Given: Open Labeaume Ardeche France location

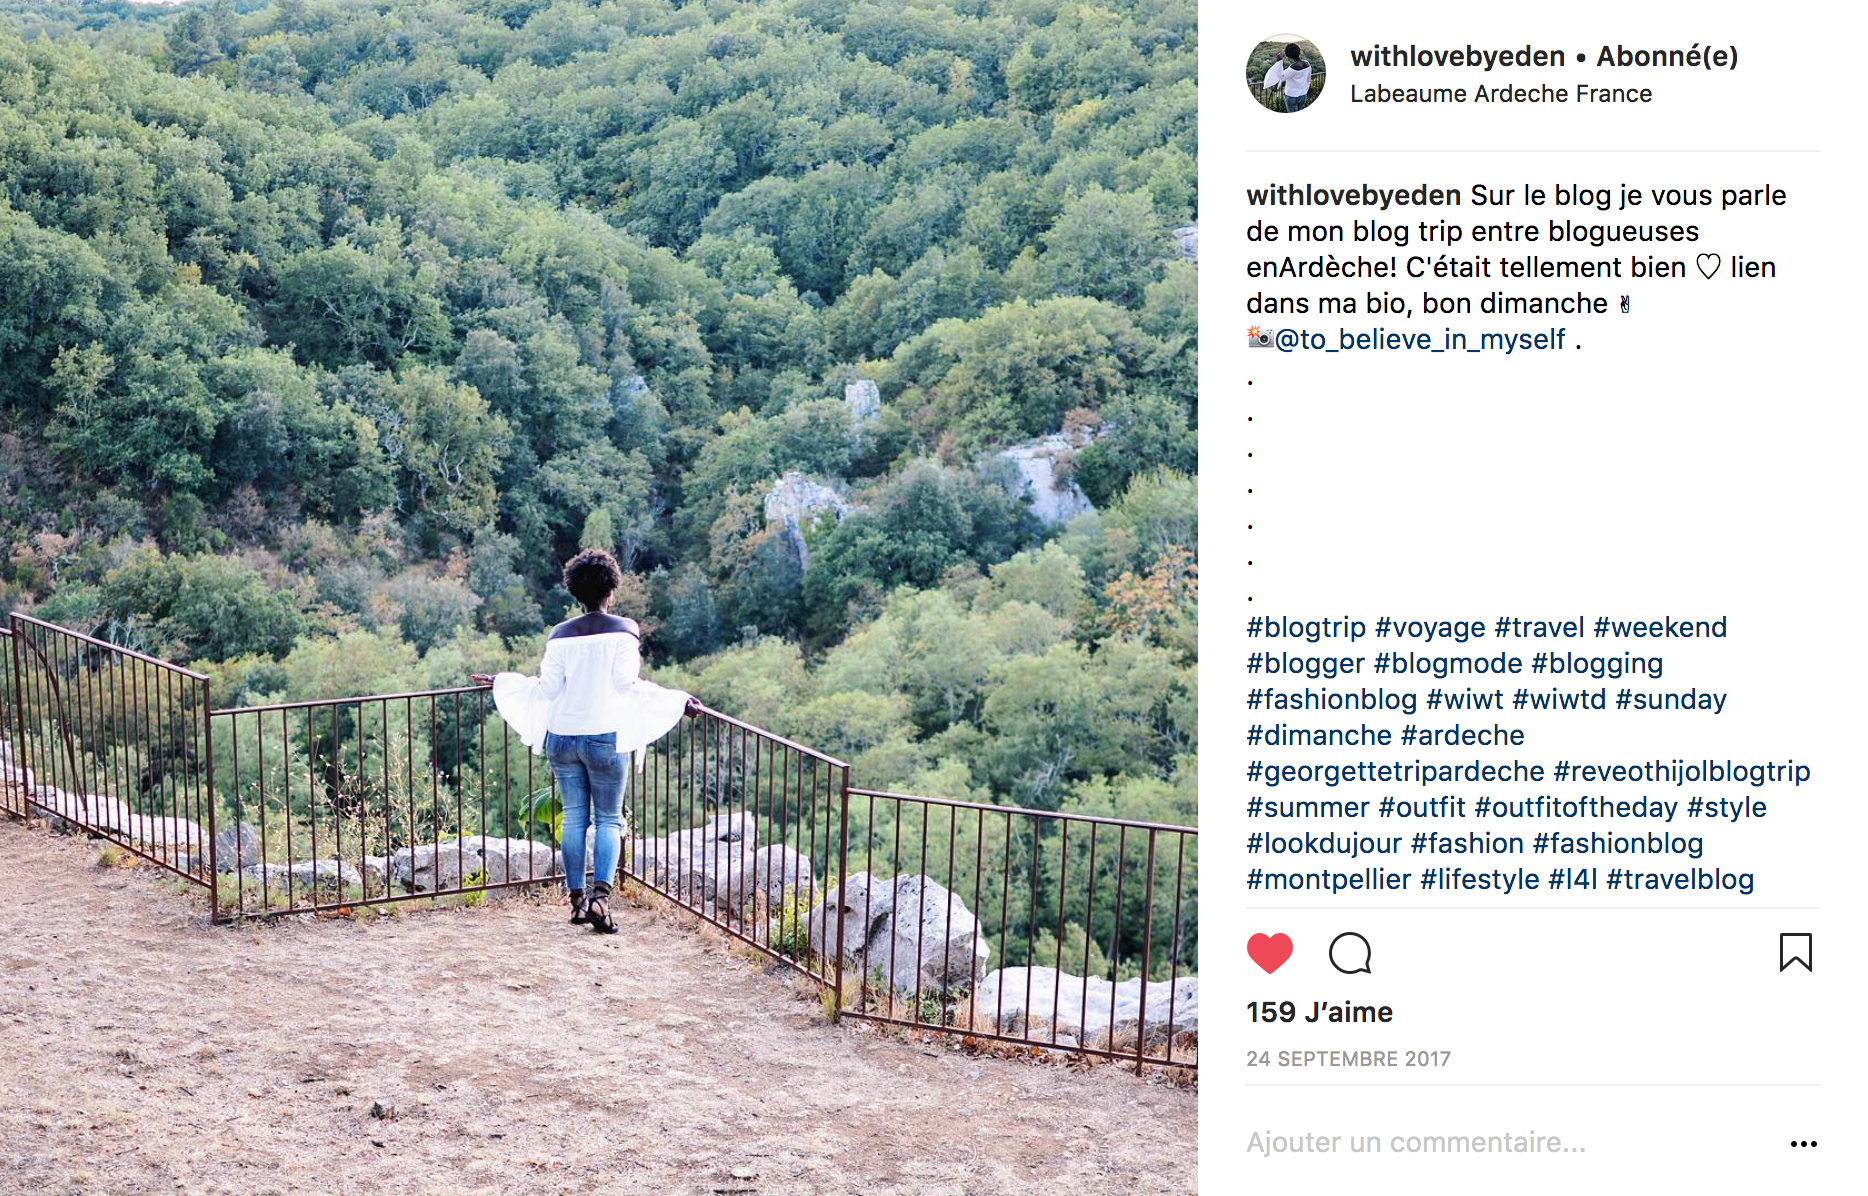Looking at the screenshot, I should point(1500,94).
